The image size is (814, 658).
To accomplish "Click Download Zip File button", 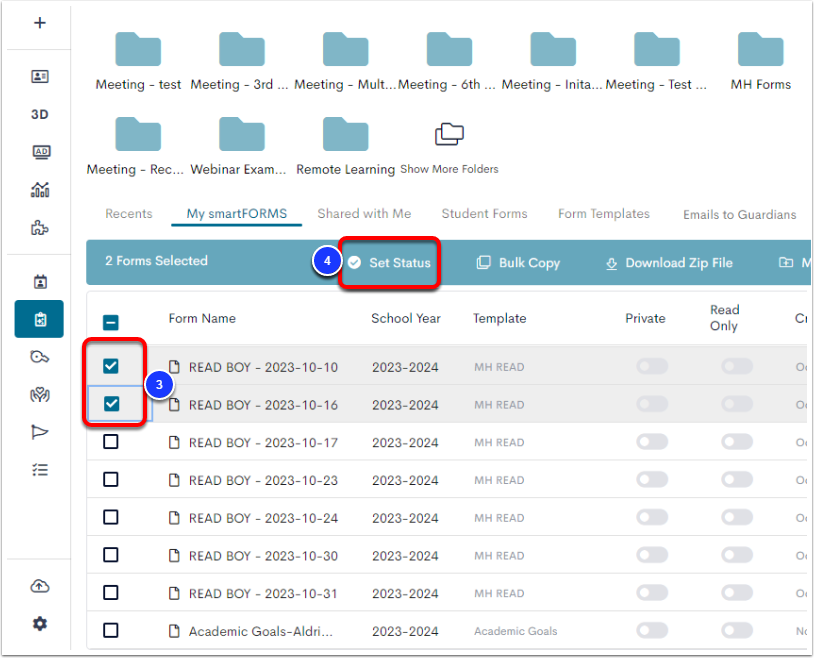I will [669, 263].
